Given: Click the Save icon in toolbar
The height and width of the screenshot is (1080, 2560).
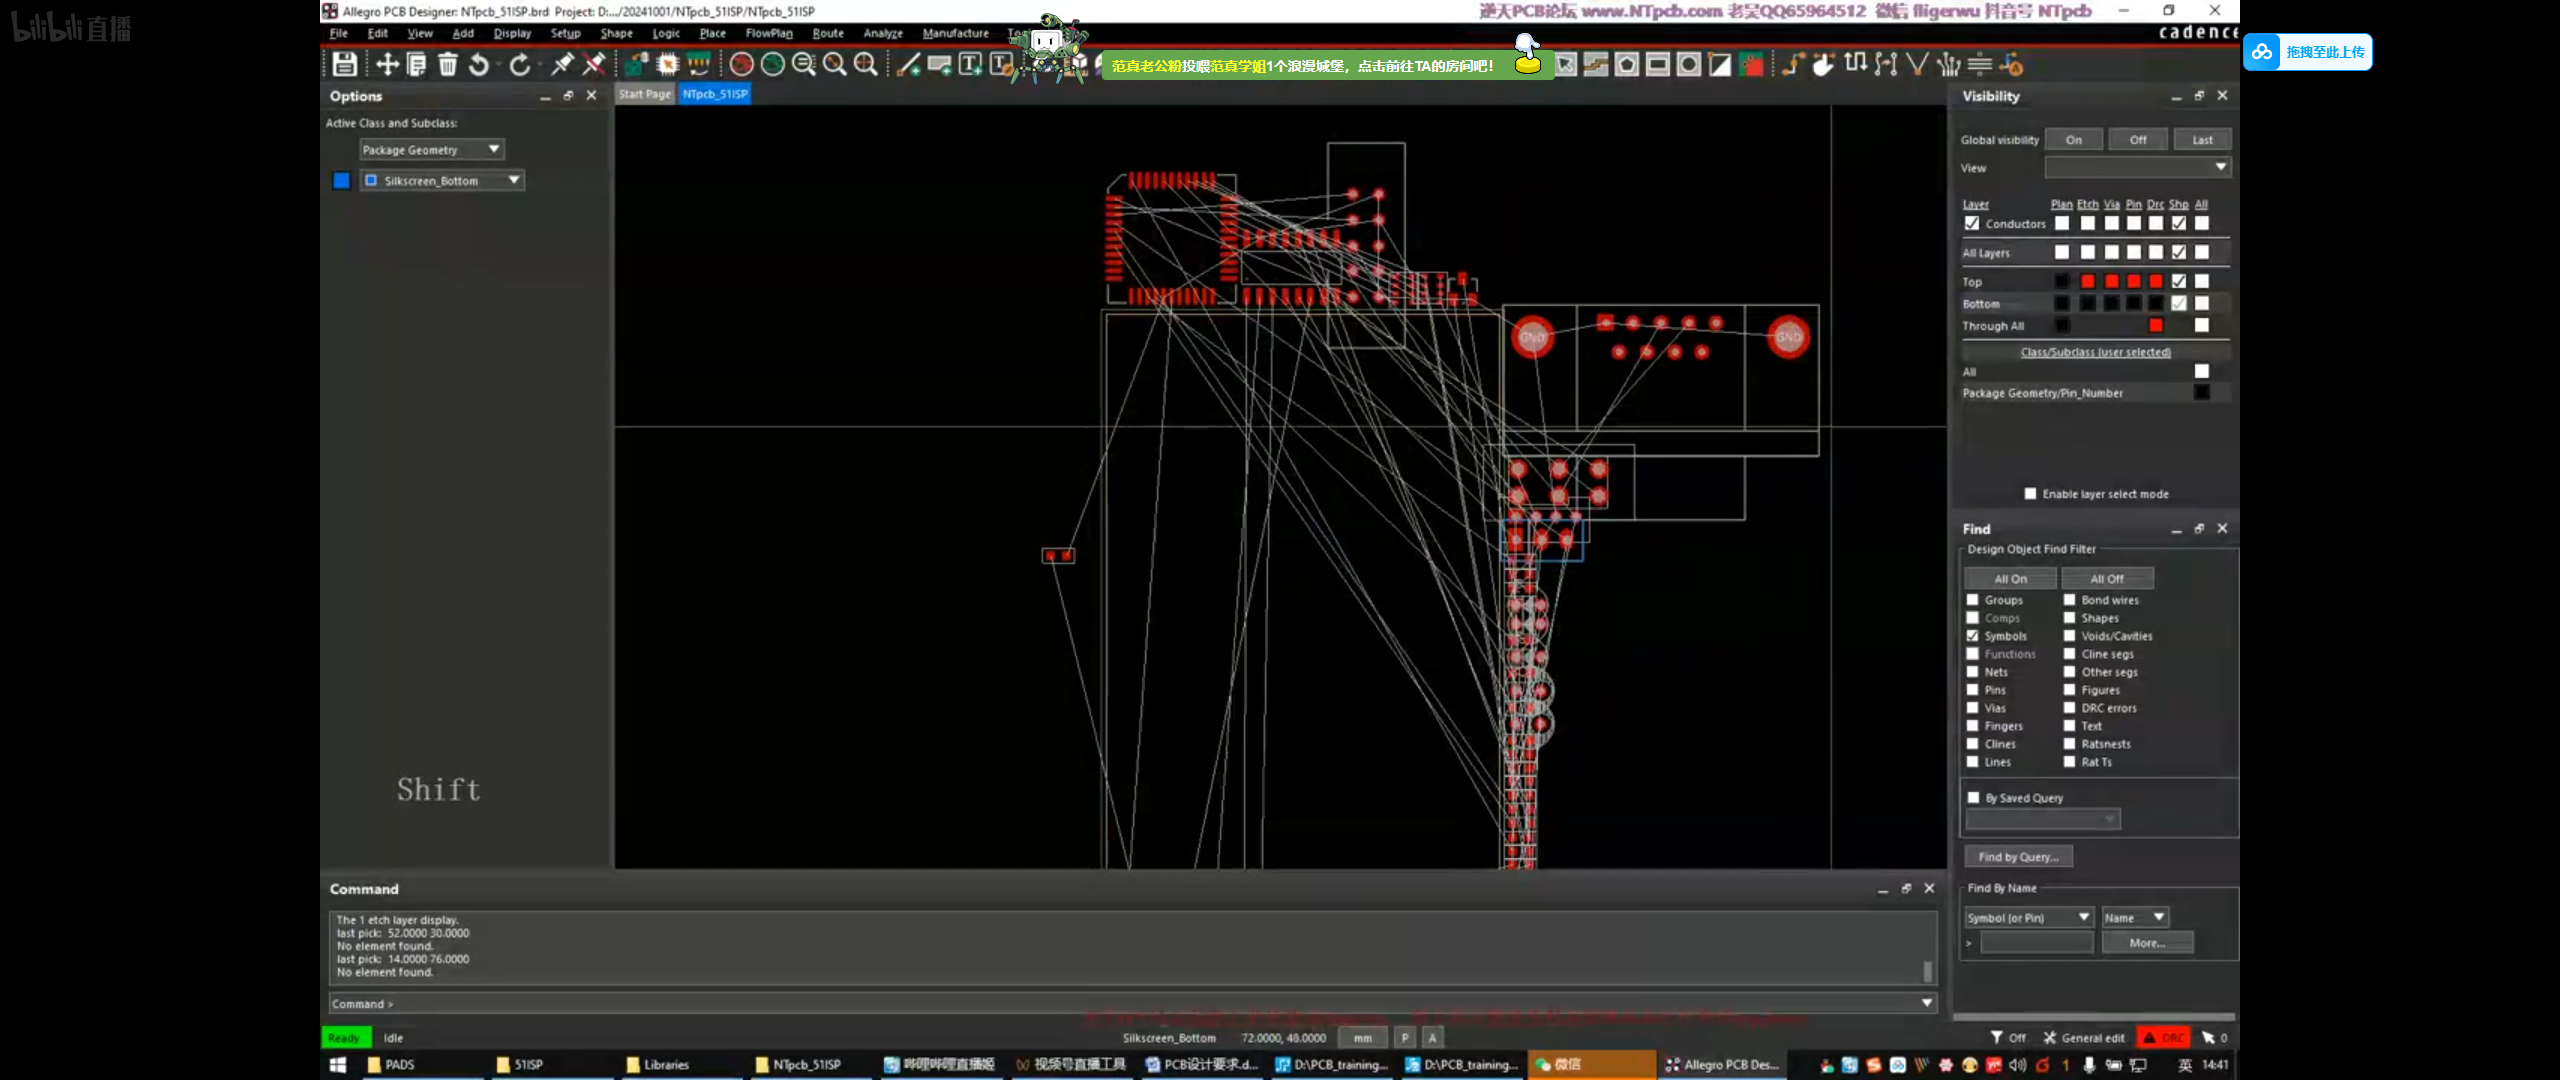Looking at the screenshot, I should click(345, 65).
